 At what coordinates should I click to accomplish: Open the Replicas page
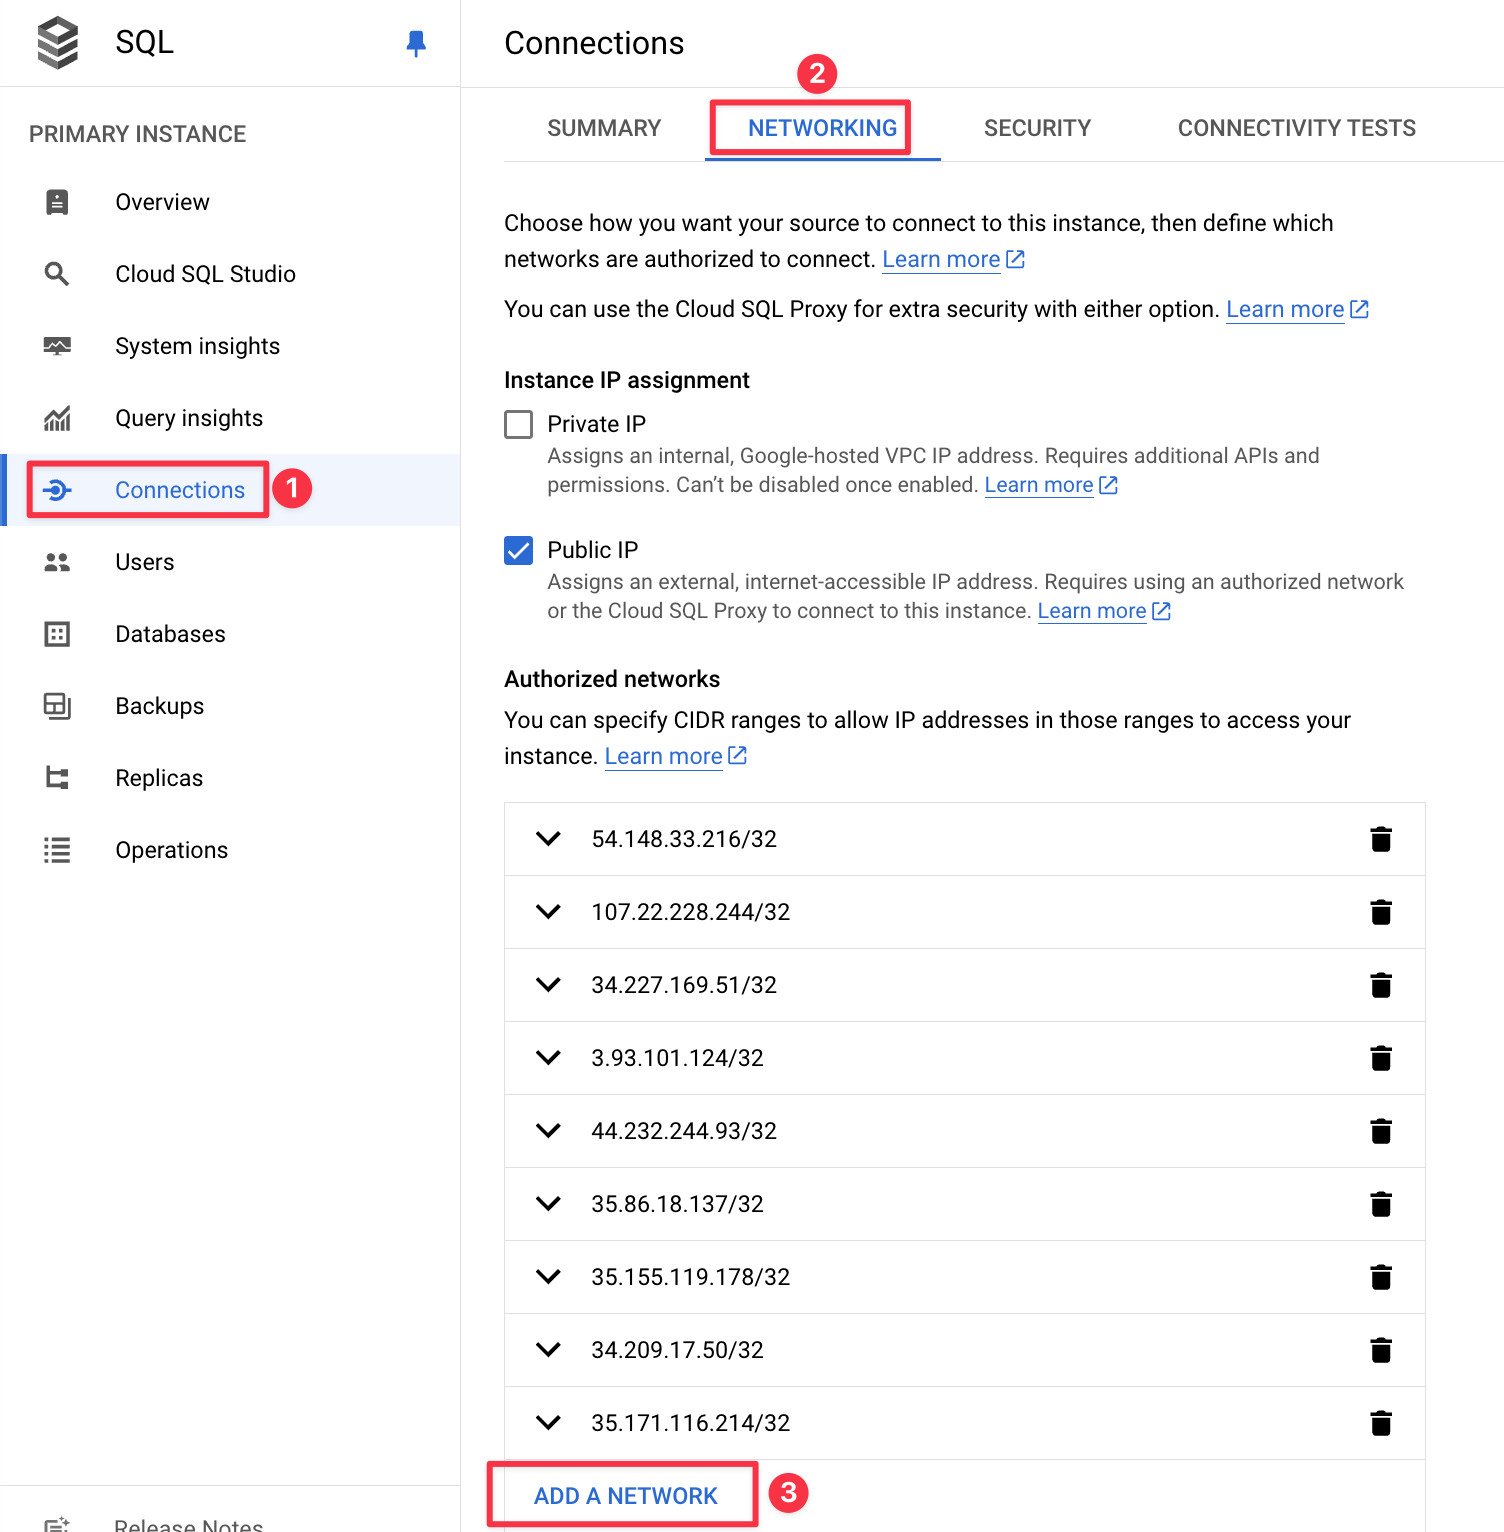(x=159, y=777)
